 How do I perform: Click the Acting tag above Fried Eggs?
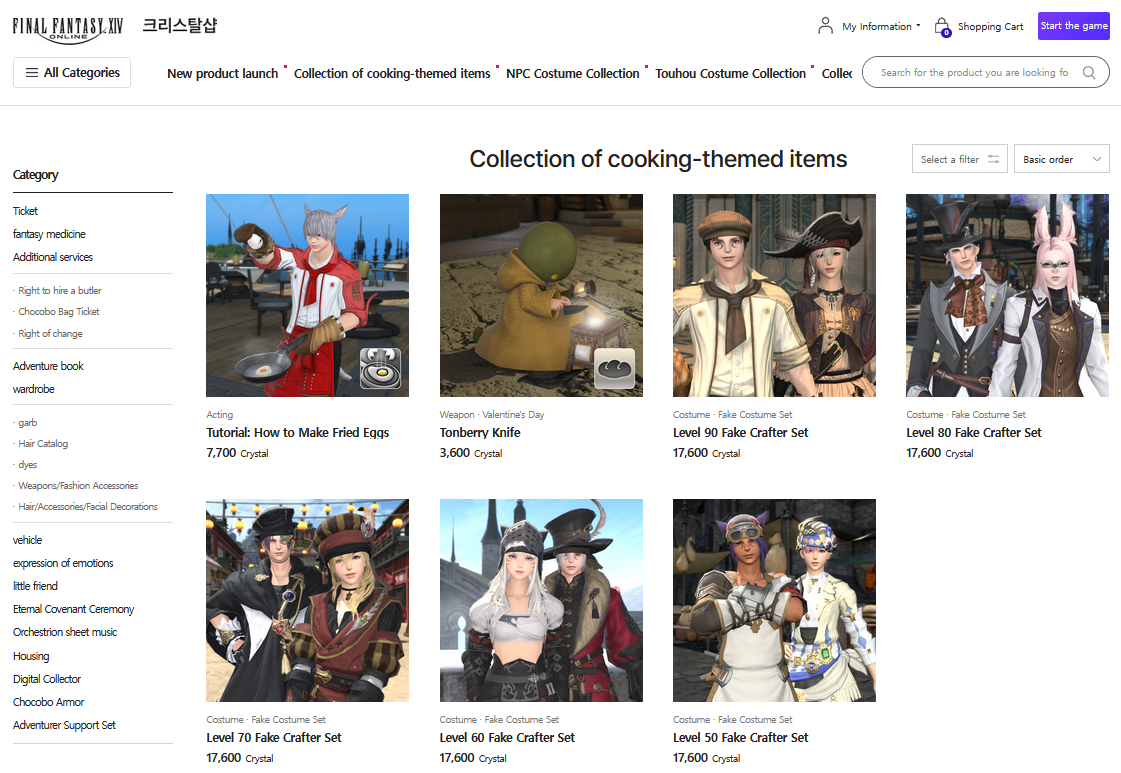point(219,415)
